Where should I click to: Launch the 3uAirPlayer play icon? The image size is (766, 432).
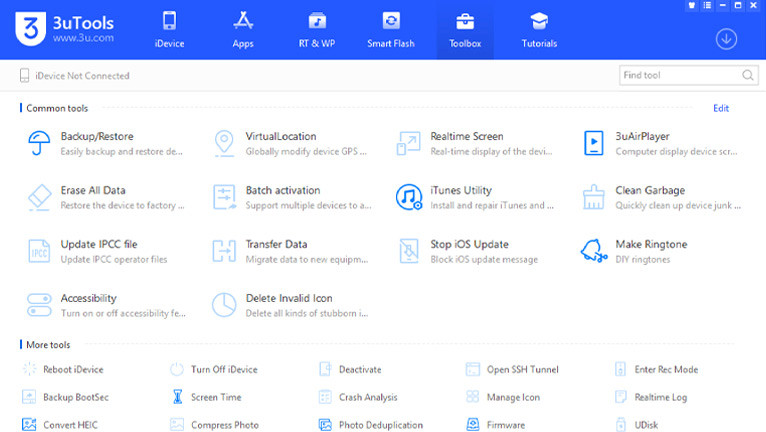point(594,143)
